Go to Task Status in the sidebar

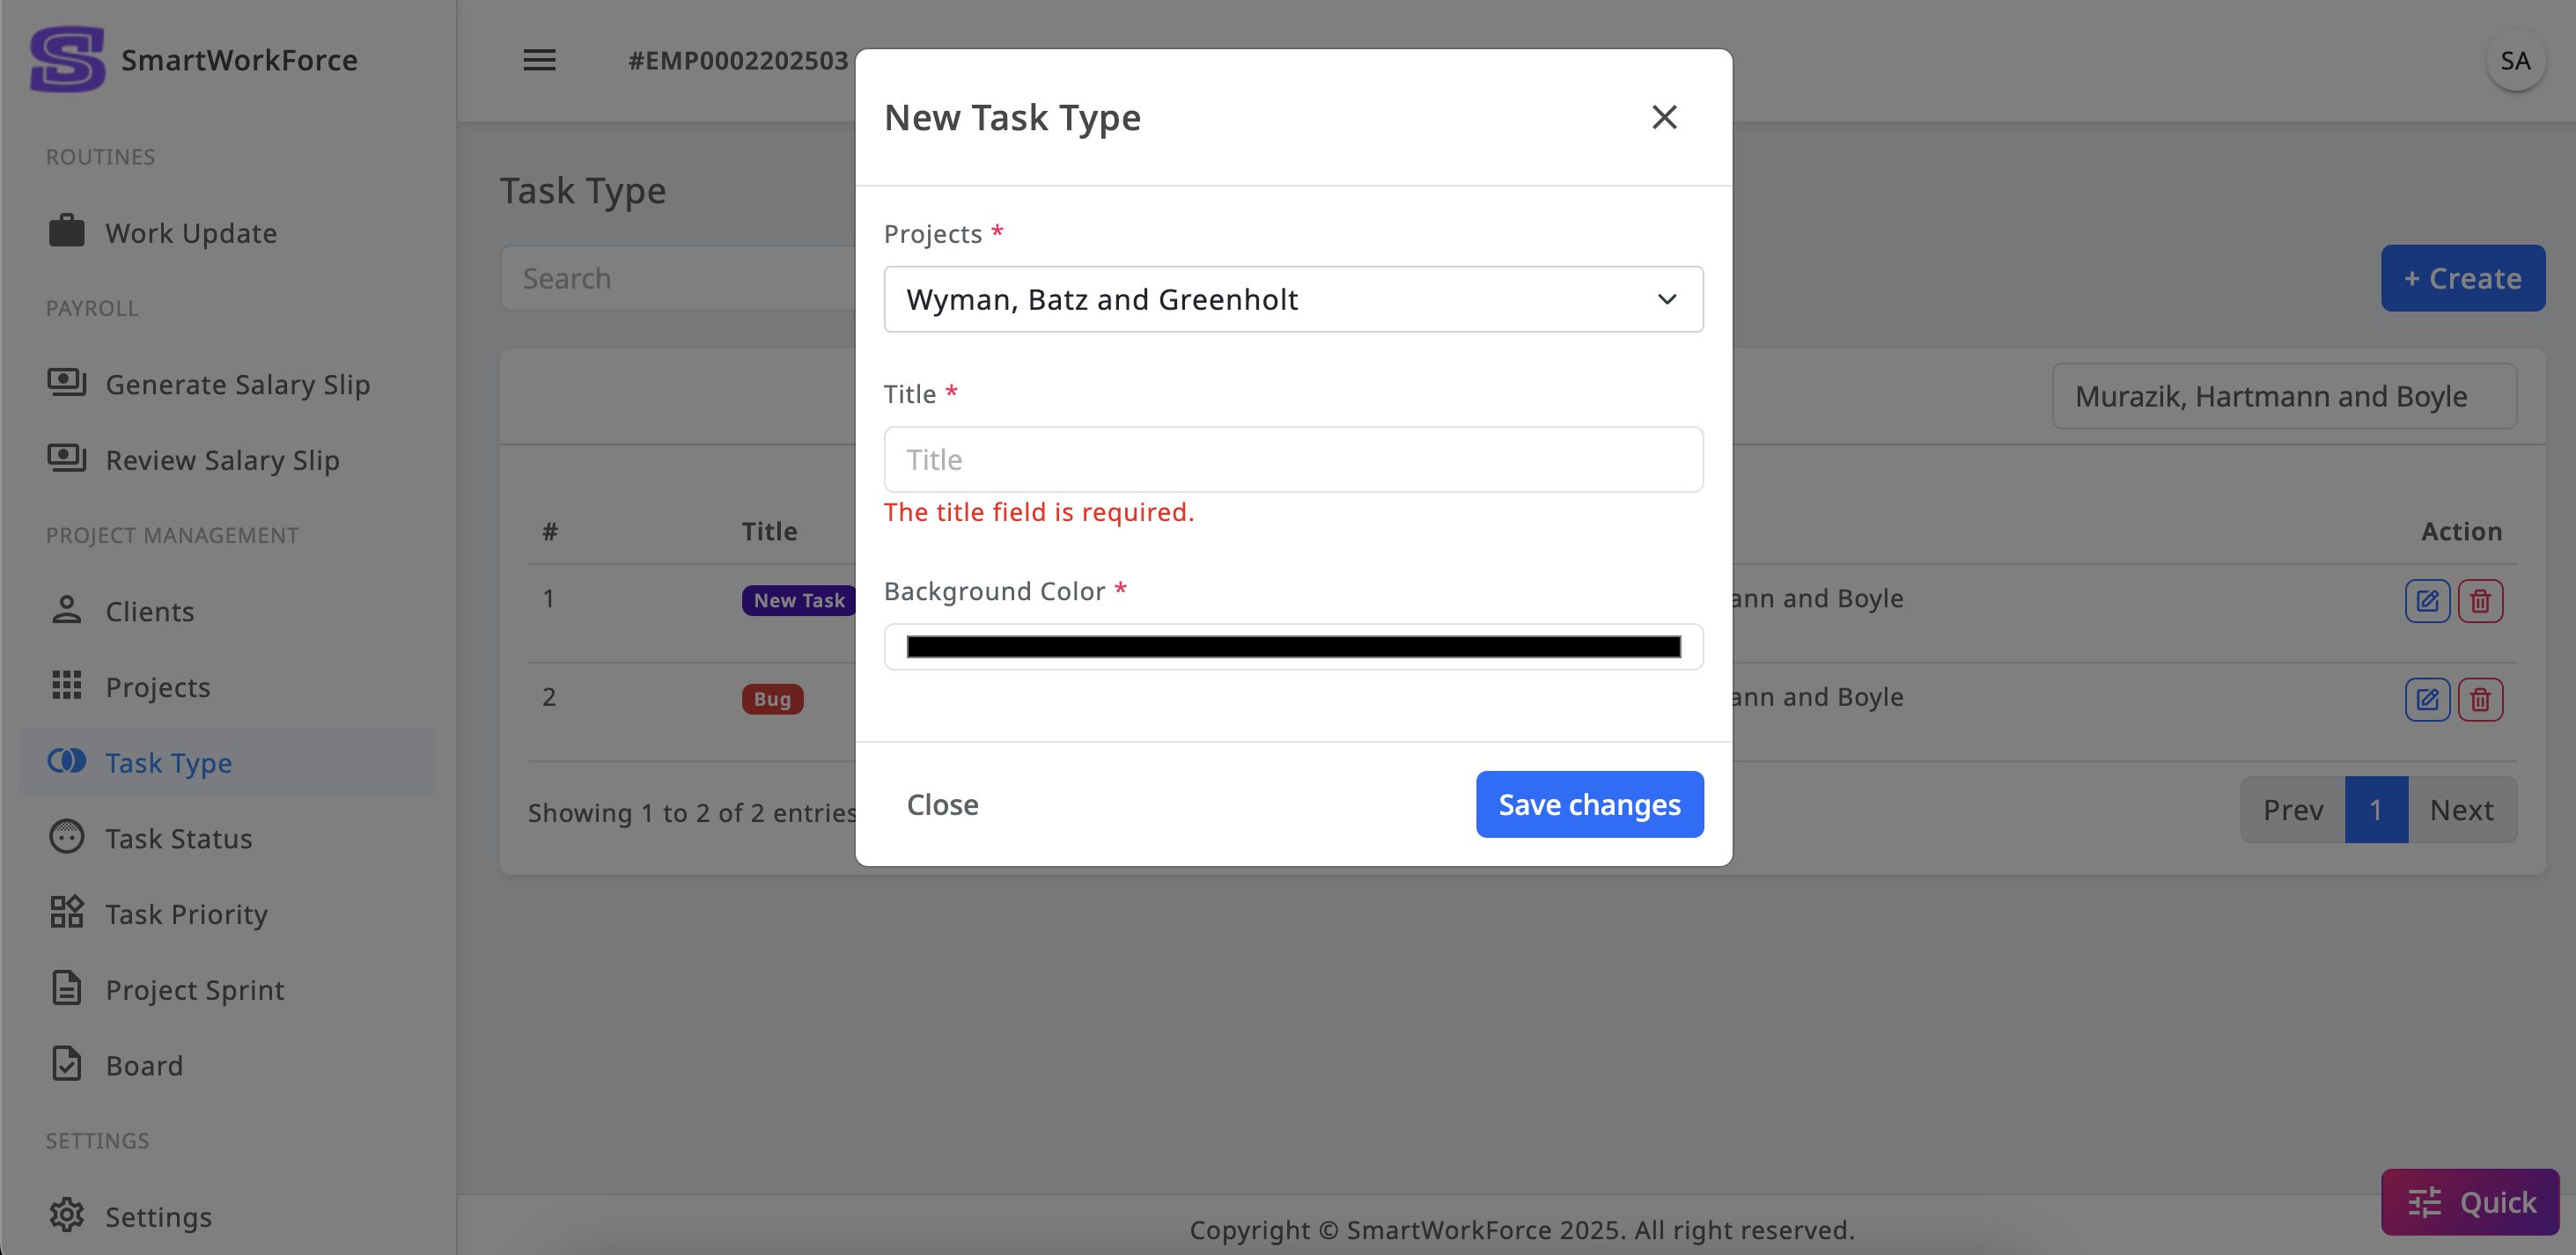tap(179, 838)
